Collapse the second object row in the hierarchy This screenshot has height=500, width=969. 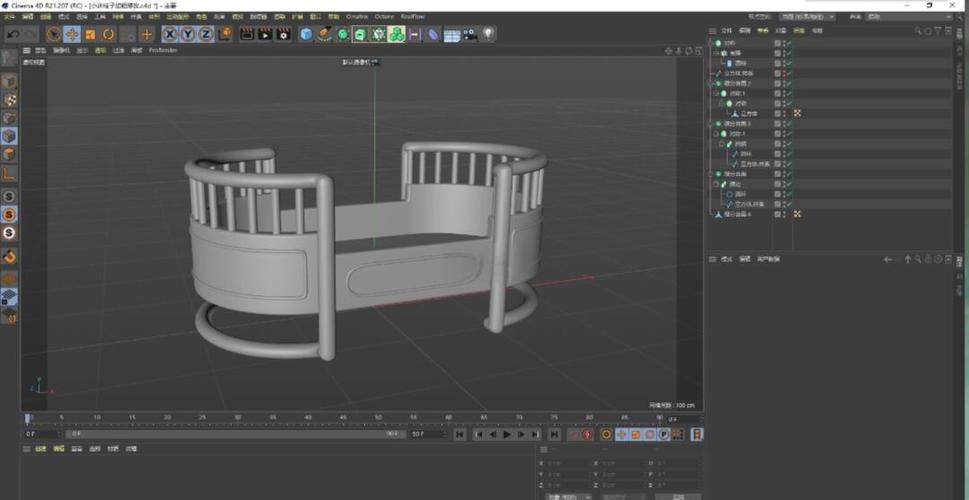pos(717,53)
